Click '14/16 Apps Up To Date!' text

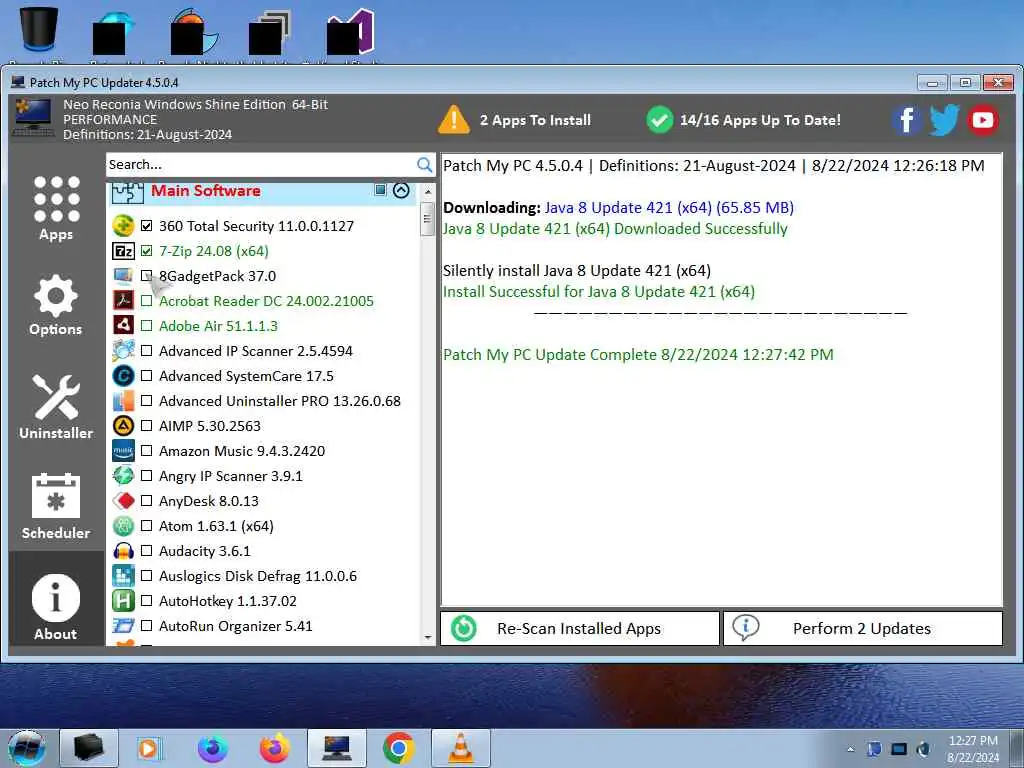click(x=760, y=120)
